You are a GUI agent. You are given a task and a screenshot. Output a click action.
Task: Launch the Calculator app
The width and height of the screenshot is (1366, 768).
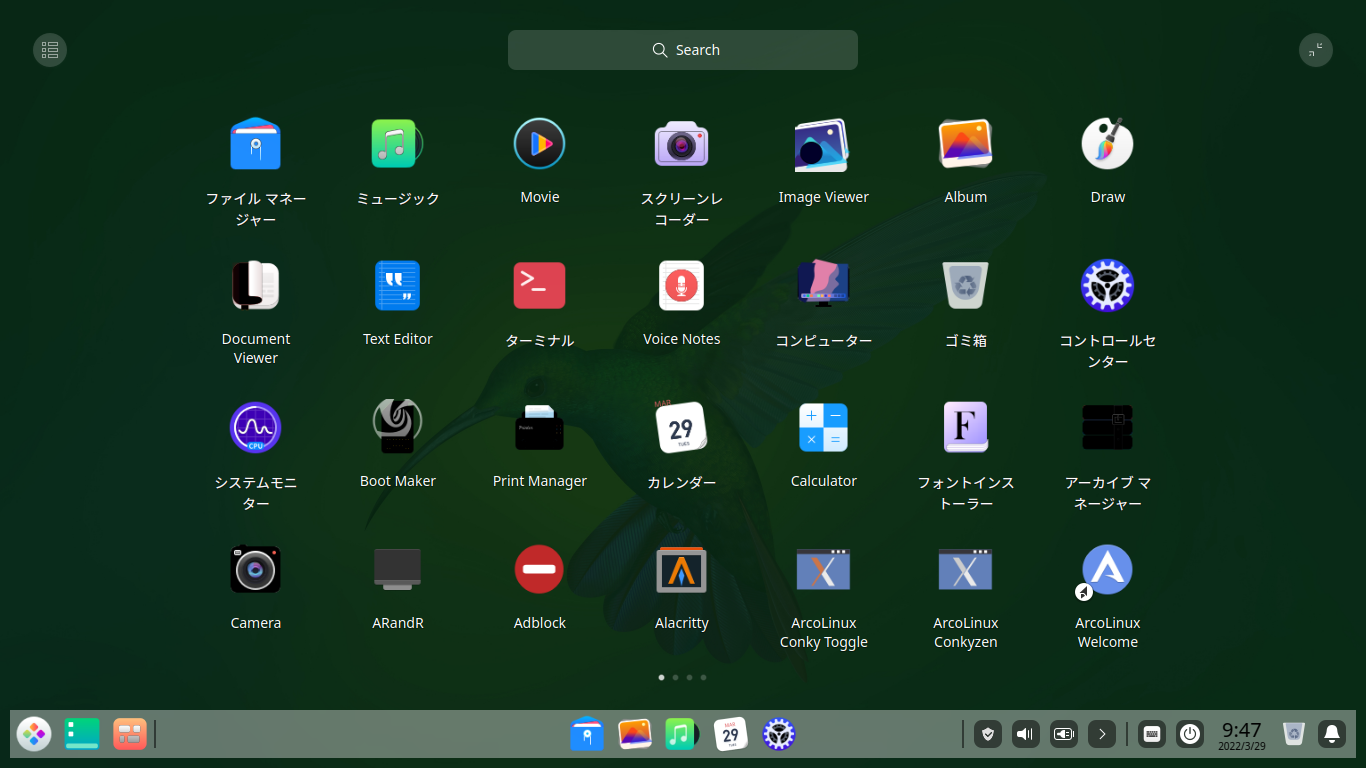click(x=824, y=429)
